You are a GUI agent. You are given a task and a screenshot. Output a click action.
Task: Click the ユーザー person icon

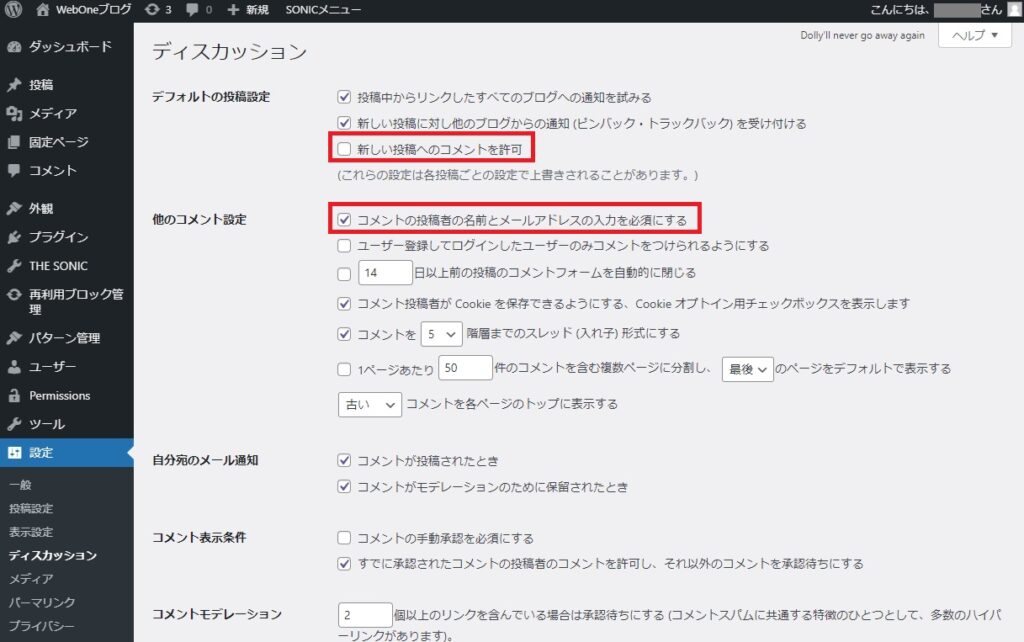tap(14, 366)
